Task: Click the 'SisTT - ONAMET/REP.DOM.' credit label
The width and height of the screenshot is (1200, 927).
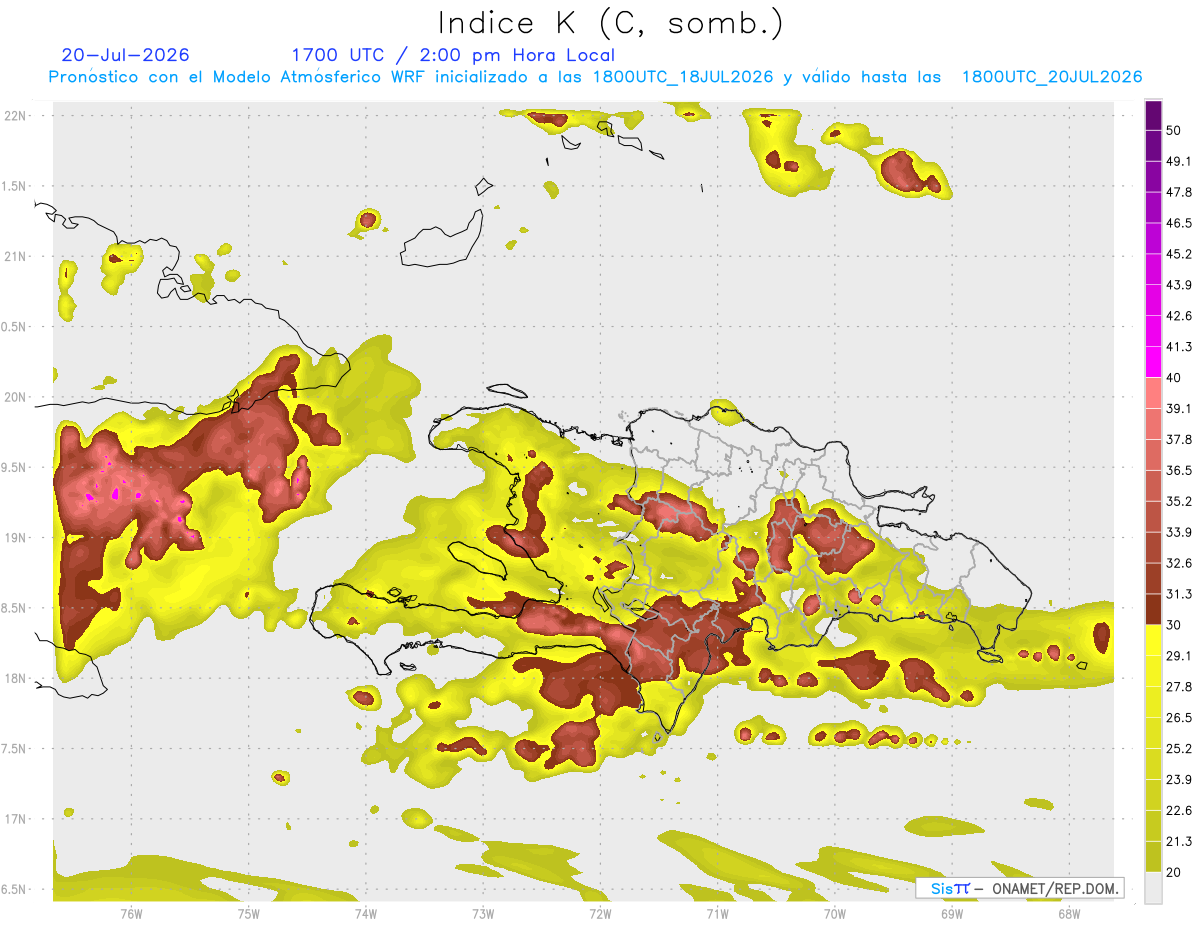Action: tap(1020, 888)
